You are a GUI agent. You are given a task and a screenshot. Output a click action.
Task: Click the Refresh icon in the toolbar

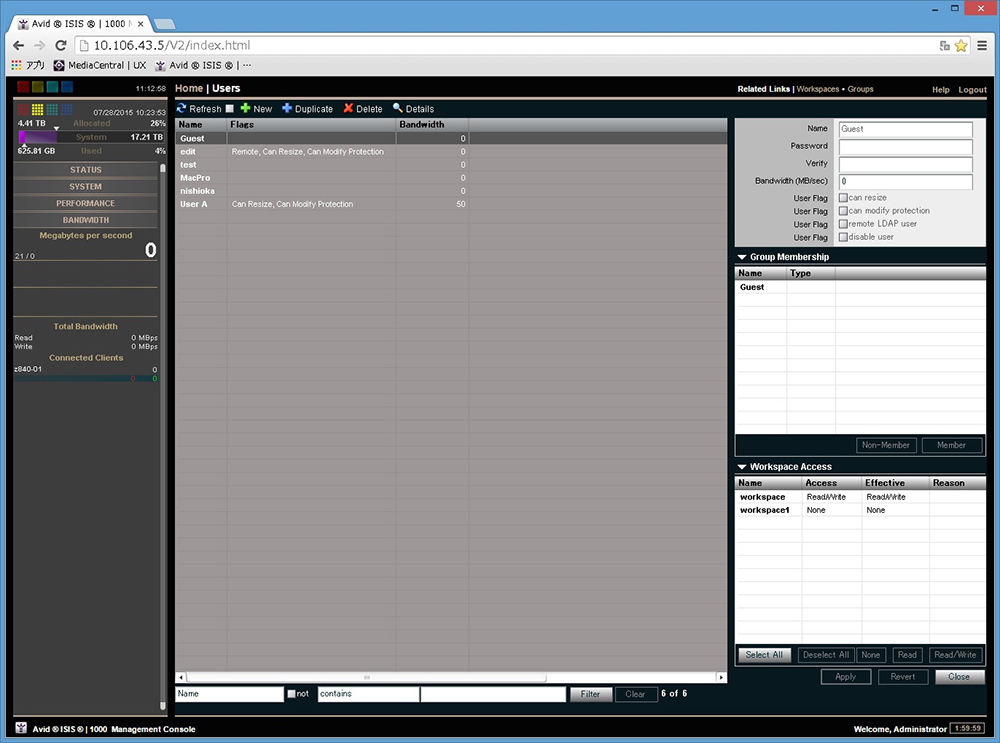pos(182,109)
